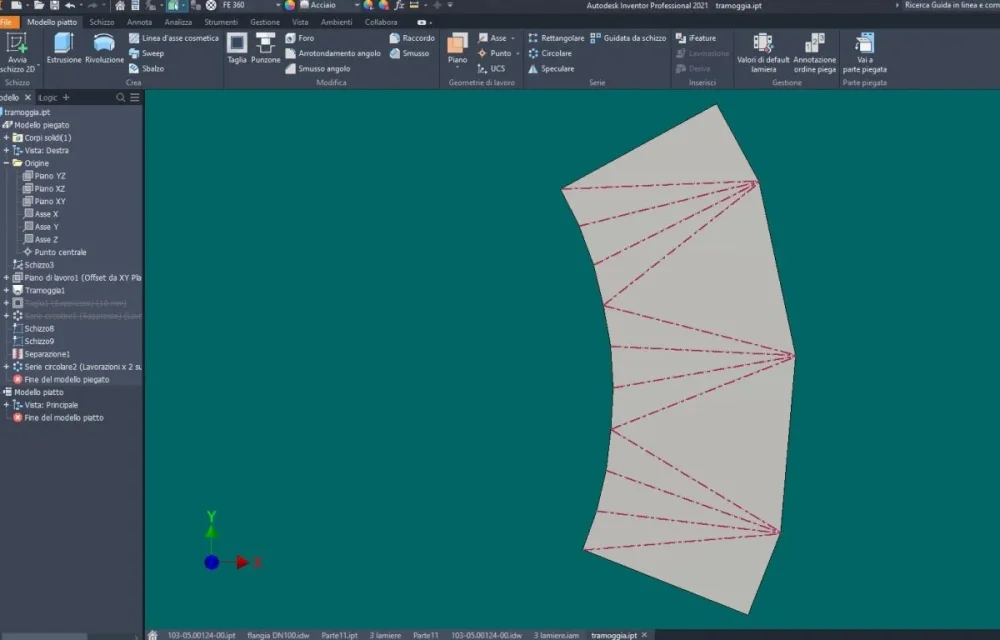Click the Ricerca Guida search field
Screen dimensions: 1000x640
click(x=950, y=5)
